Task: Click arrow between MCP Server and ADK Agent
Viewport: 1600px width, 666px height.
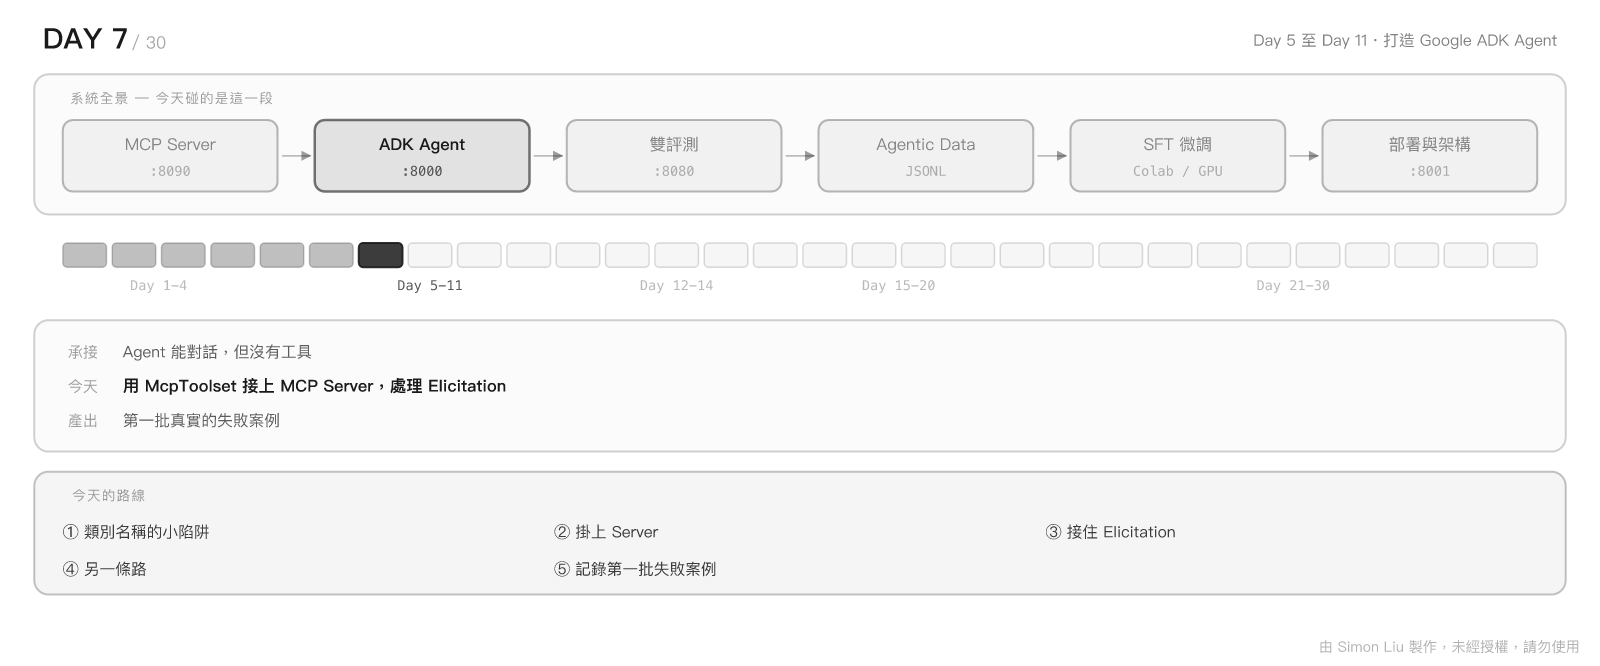Action: click(296, 156)
